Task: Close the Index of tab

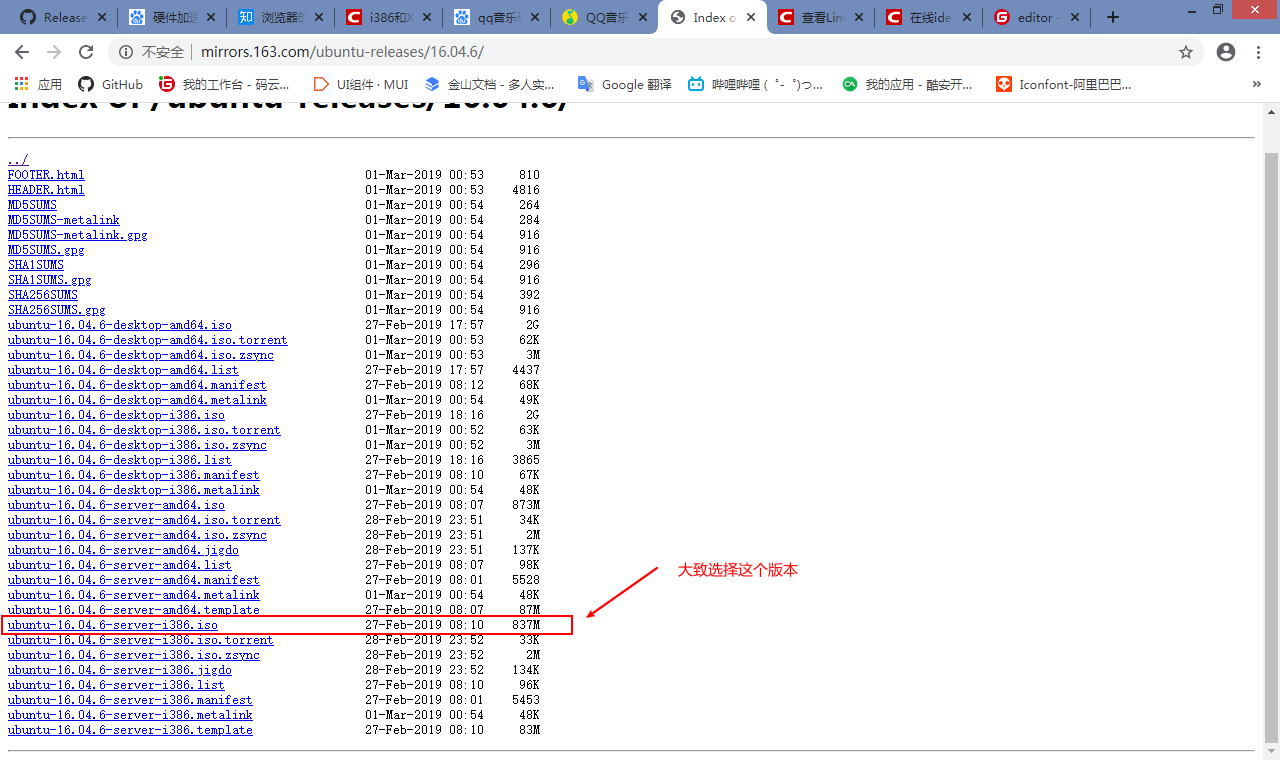Action: tap(750, 17)
